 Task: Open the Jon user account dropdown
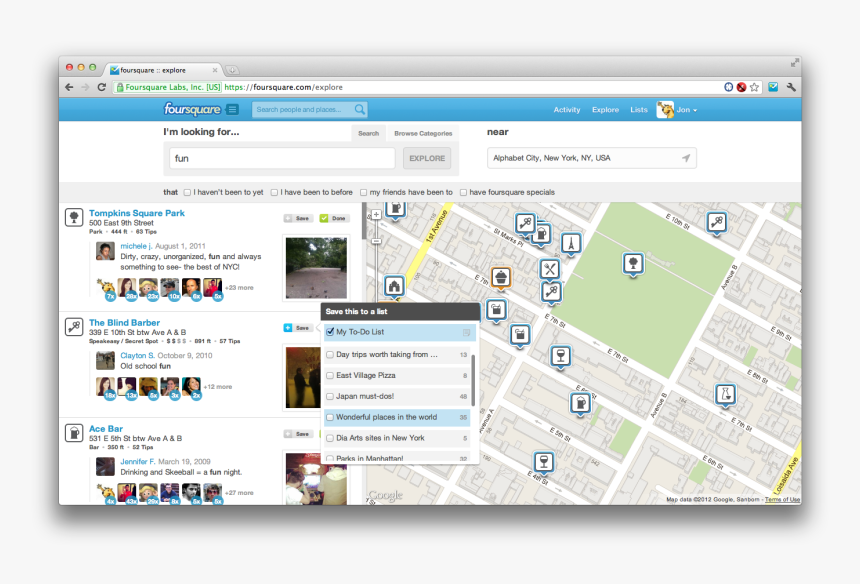(677, 110)
